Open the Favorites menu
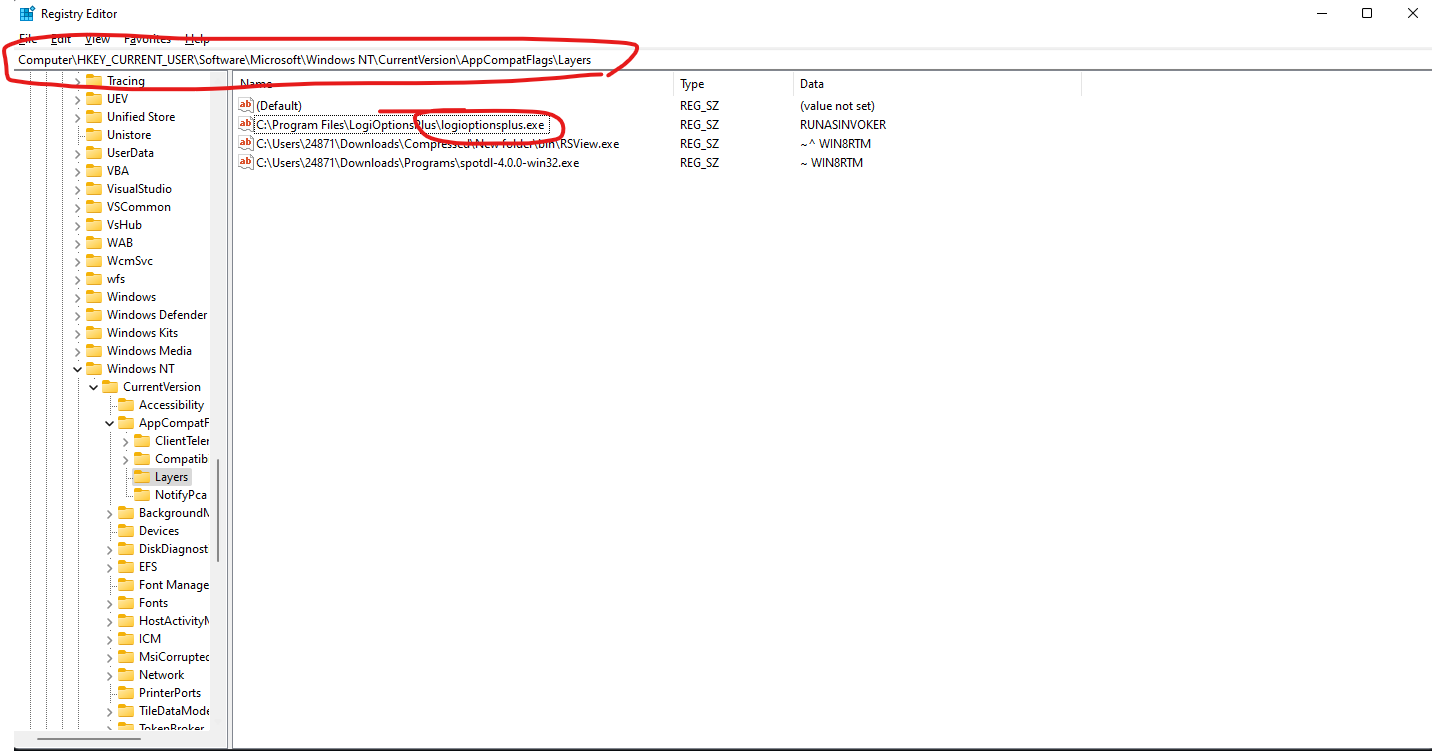The height and width of the screenshot is (751, 1432). 147,39
